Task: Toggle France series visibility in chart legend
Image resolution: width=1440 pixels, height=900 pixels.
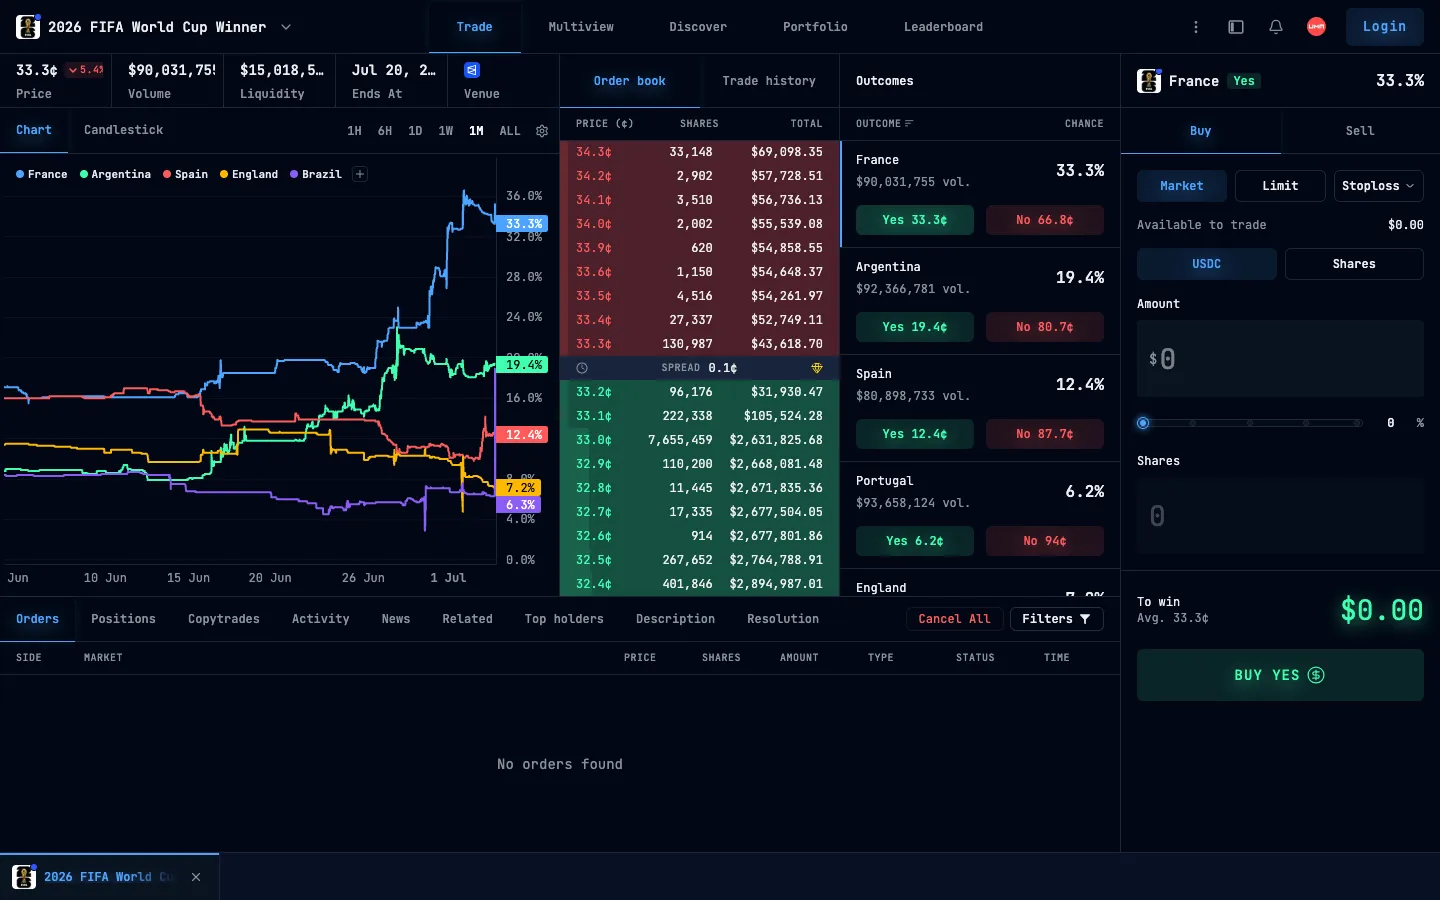Action: 42,174
